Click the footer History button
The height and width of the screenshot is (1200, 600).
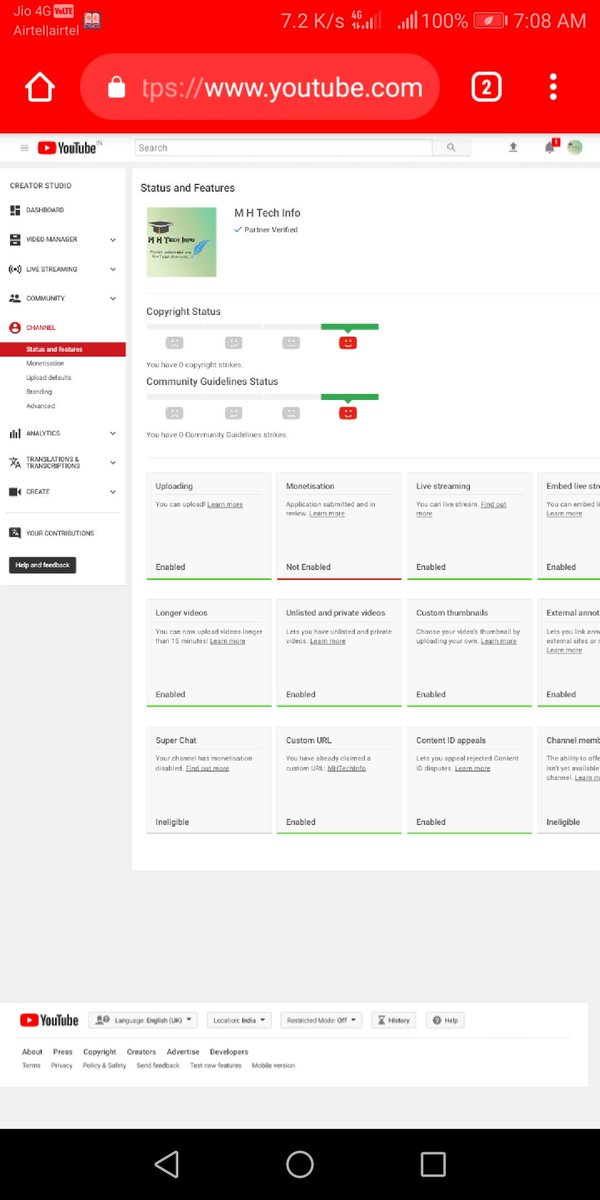click(394, 1020)
